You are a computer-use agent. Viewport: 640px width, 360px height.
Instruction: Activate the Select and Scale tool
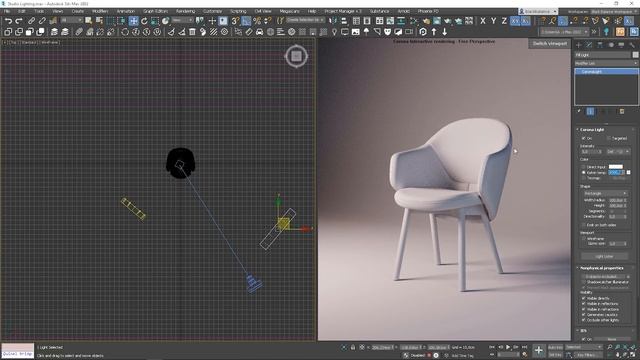click(155, 20)
